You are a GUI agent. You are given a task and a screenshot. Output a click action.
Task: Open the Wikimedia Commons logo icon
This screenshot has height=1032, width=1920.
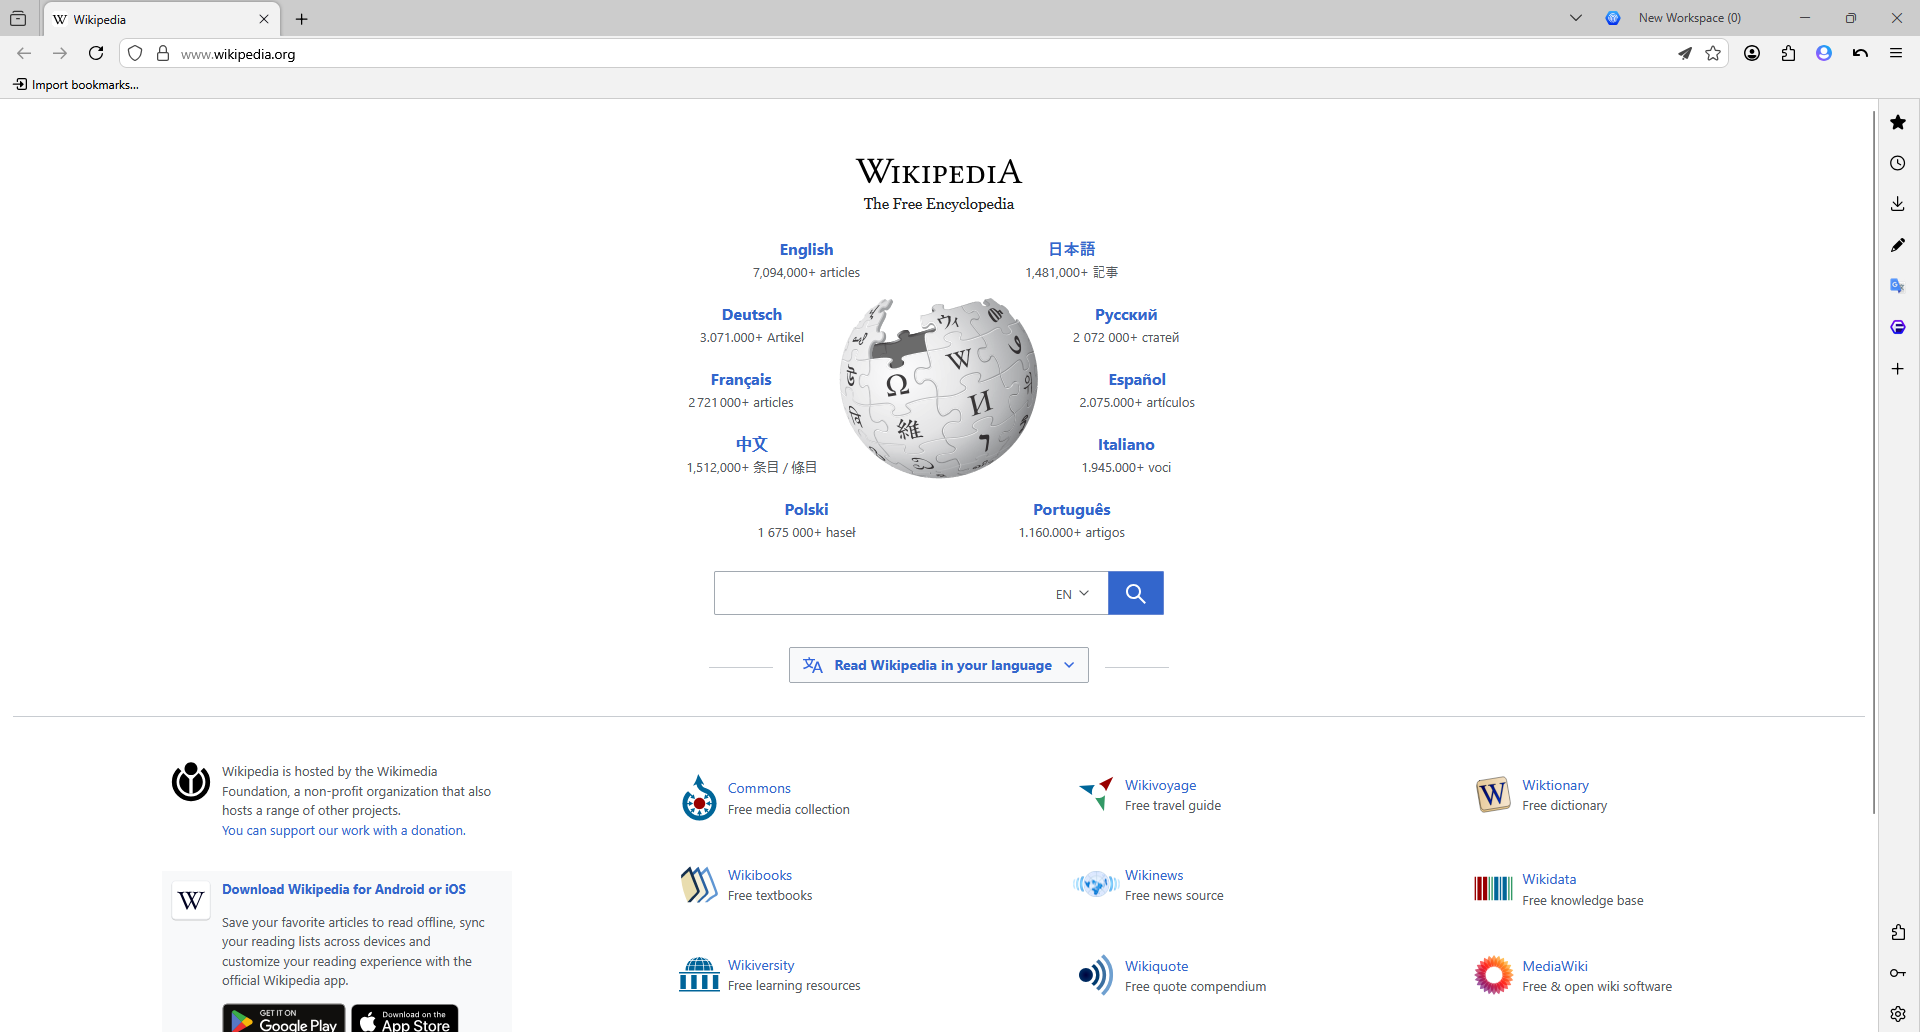[x=699, y=798]
